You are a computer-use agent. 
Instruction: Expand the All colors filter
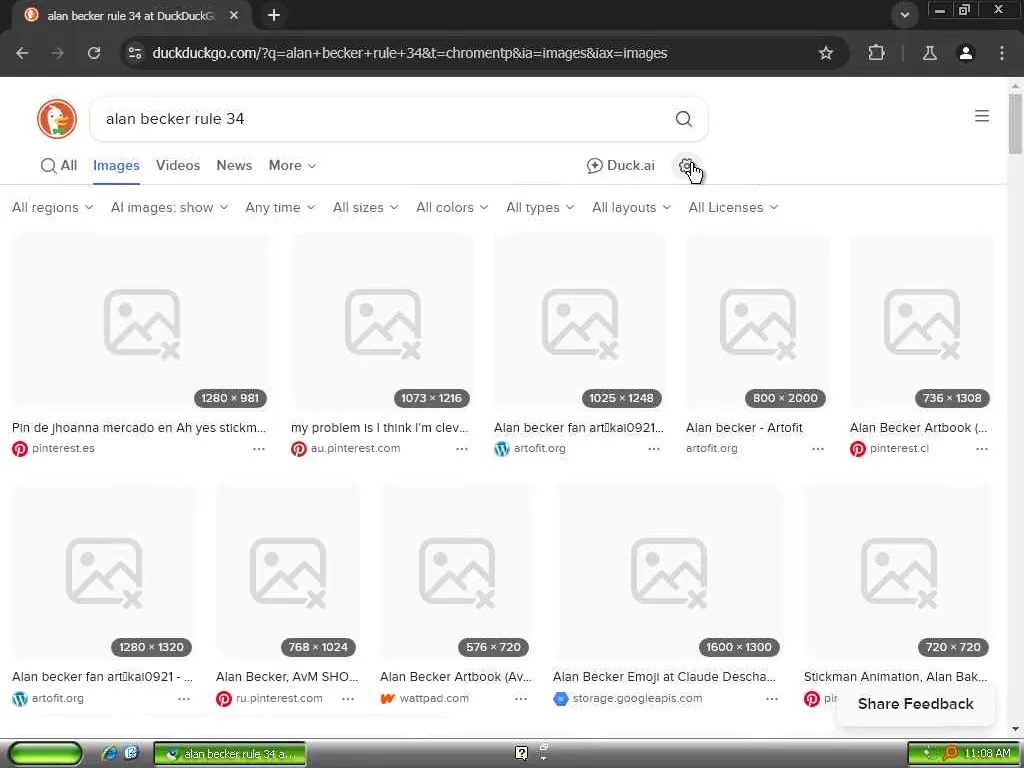point(452,208)
